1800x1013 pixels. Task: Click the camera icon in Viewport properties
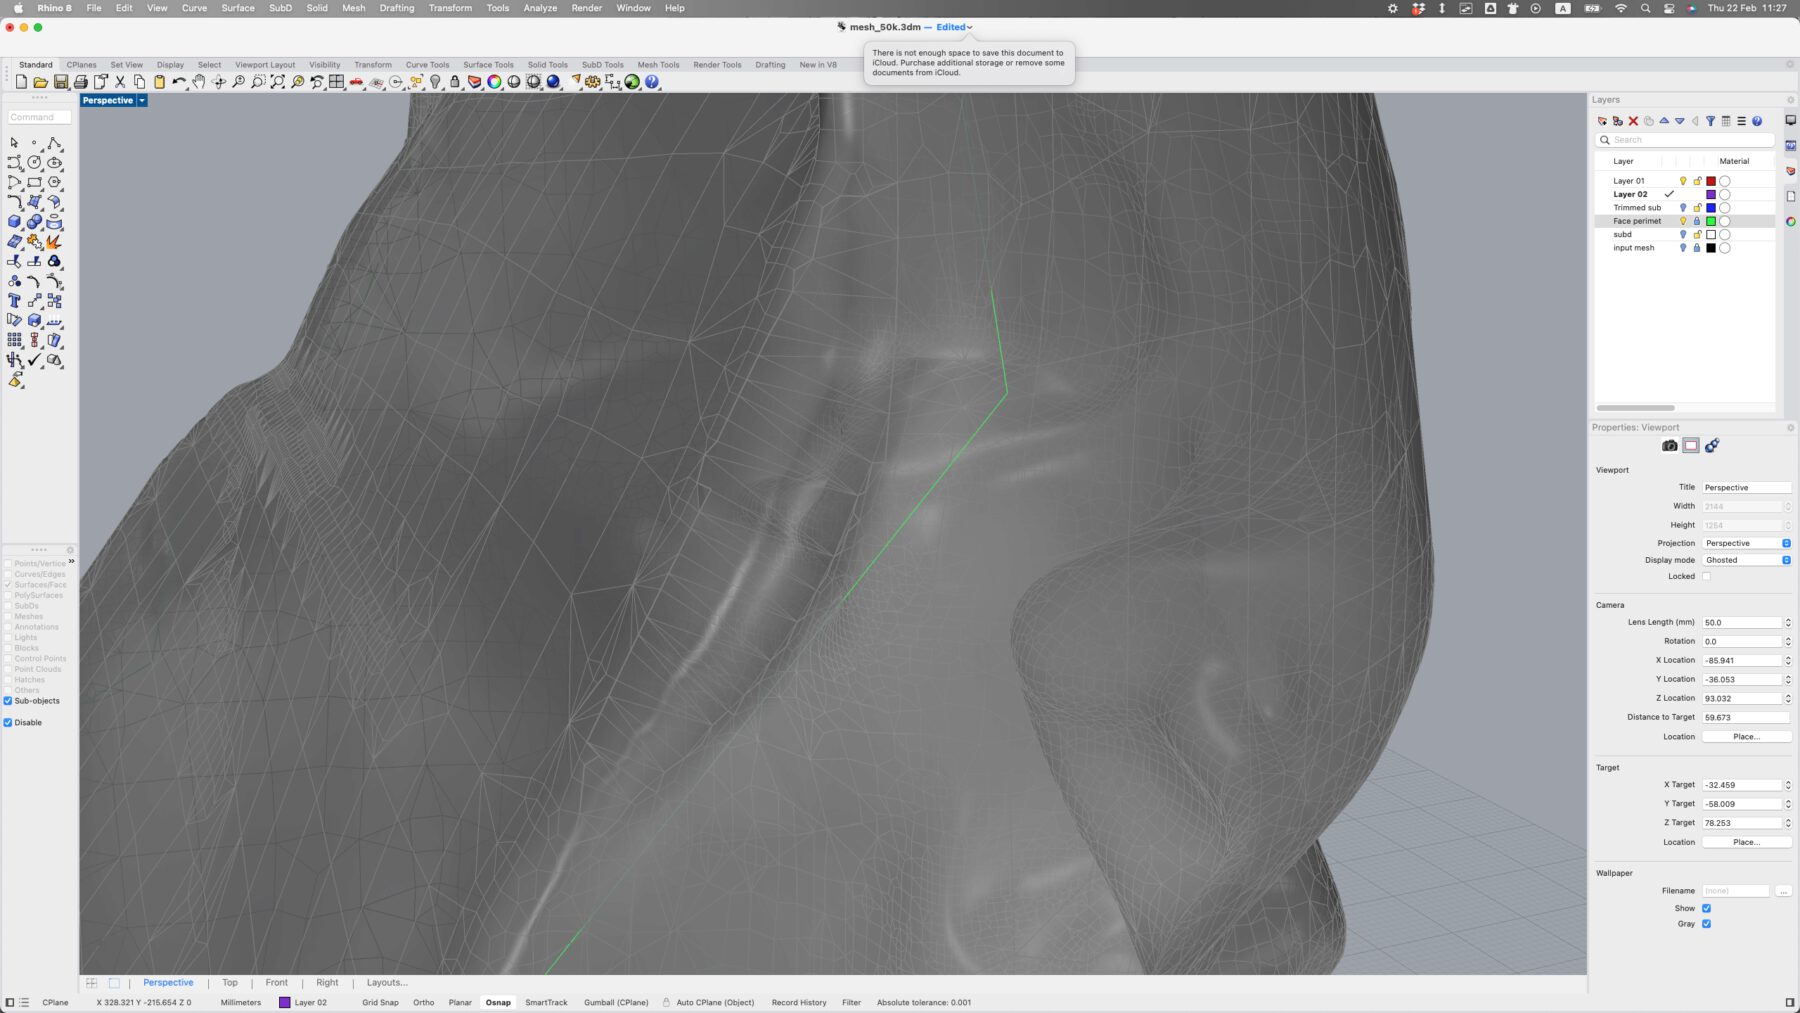[x=1670, y=446]
